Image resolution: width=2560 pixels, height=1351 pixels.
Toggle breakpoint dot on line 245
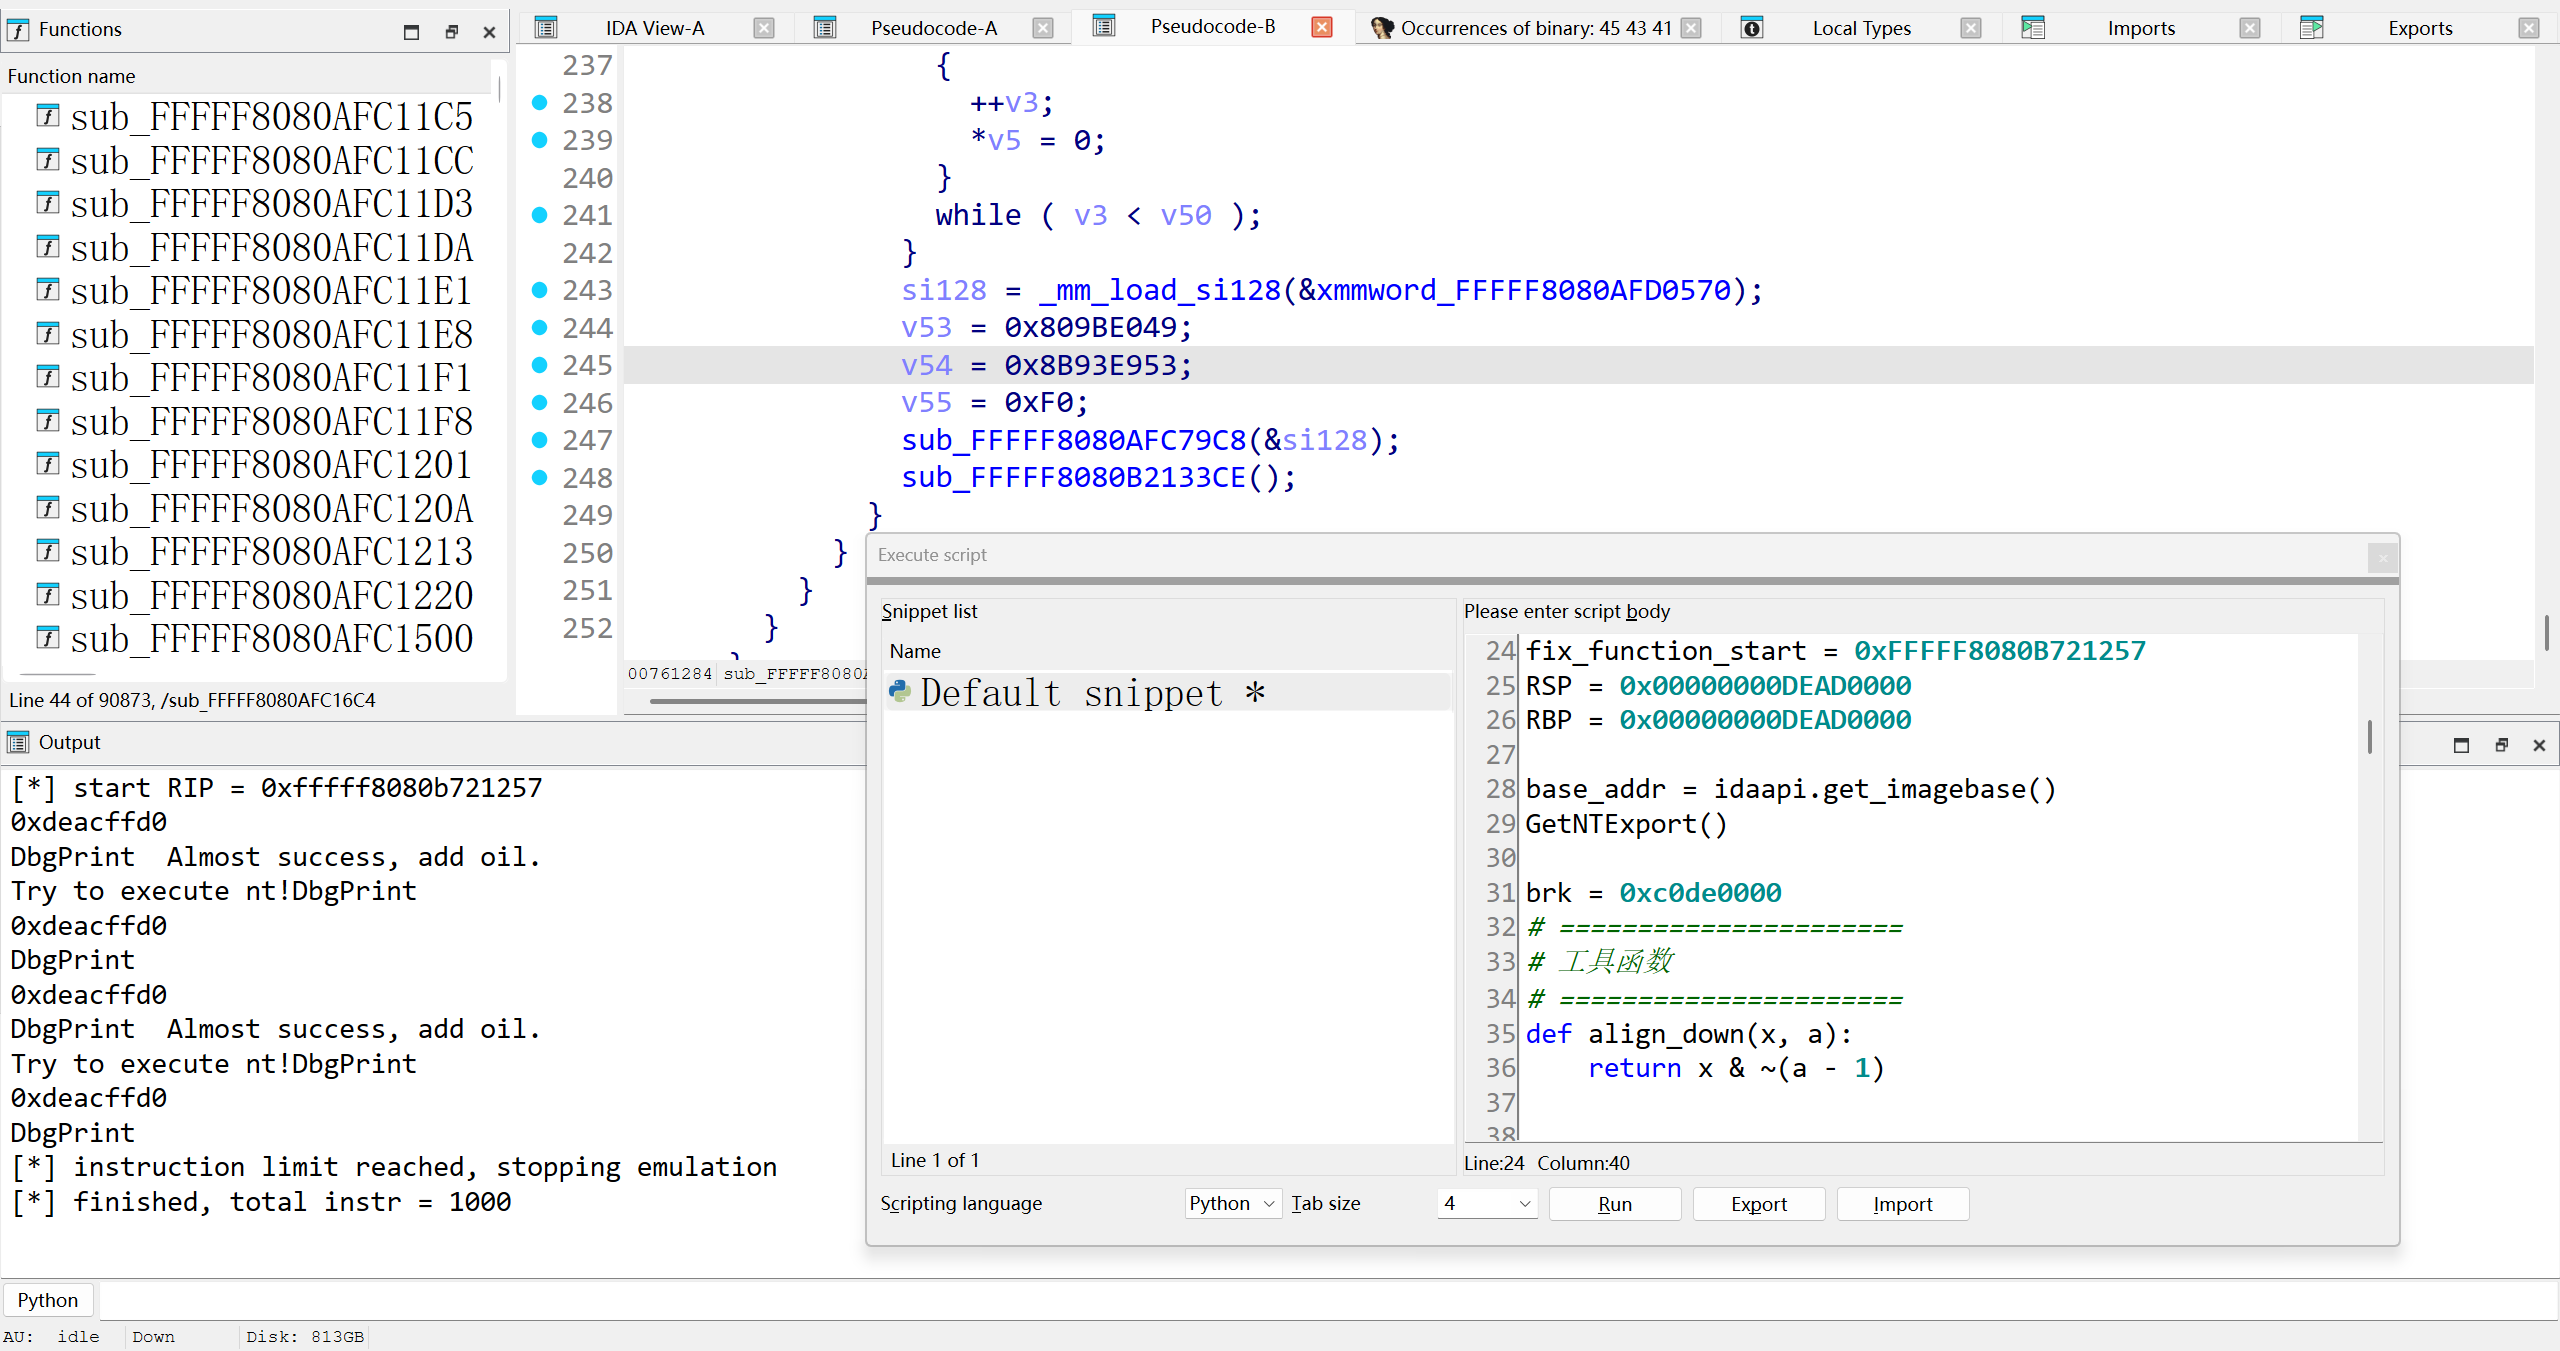540,365
